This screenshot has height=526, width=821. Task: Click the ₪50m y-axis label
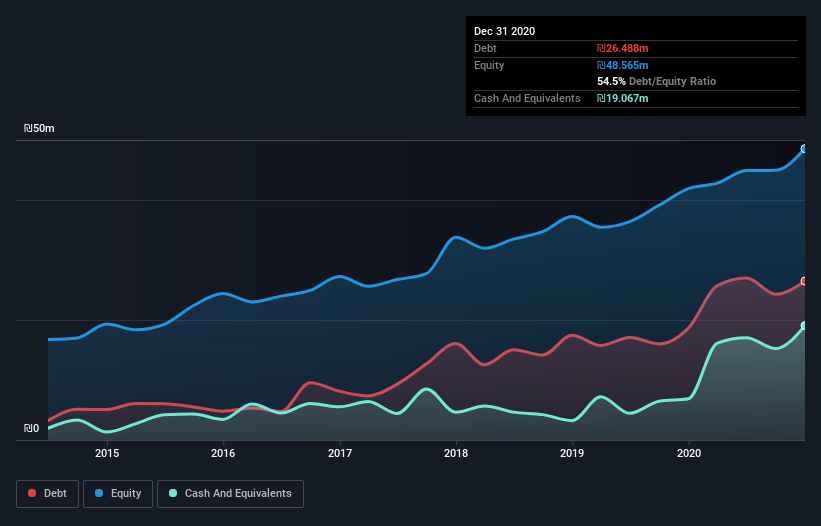coord(39,129)
